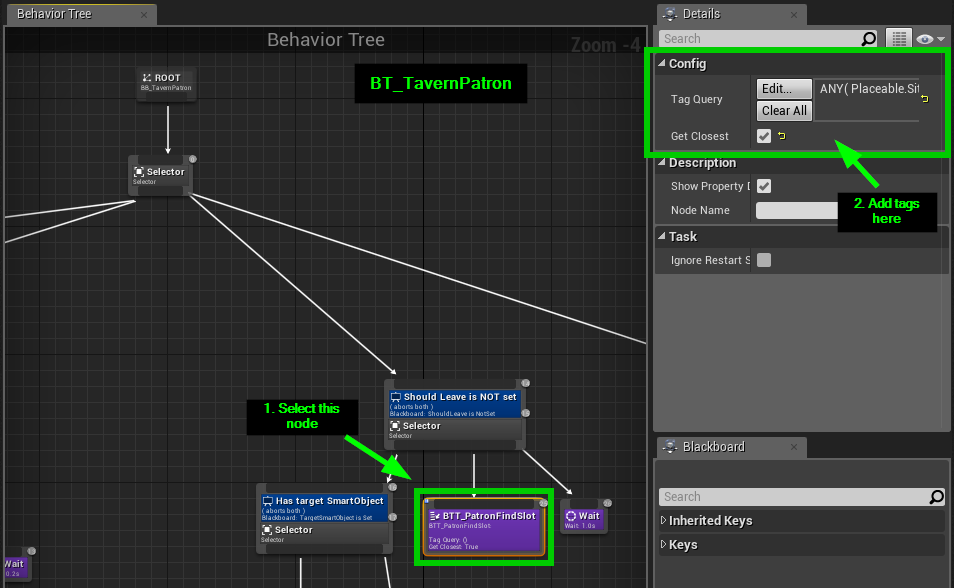Image resolution: width=954 pixels, height=588 pixels.
Task: Click the 'Has target SmartObject' decorator
Action: pos(323,506)
